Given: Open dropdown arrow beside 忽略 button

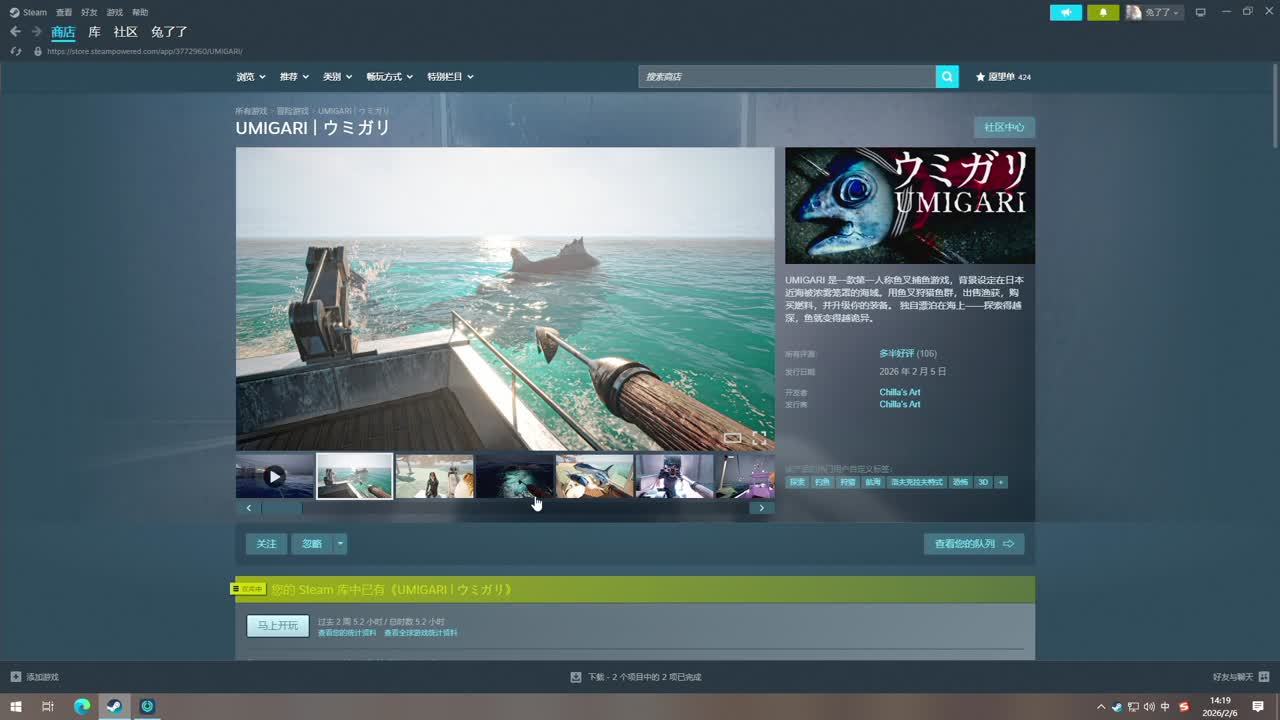Looking at the screenshot, I should click(340, 544).
